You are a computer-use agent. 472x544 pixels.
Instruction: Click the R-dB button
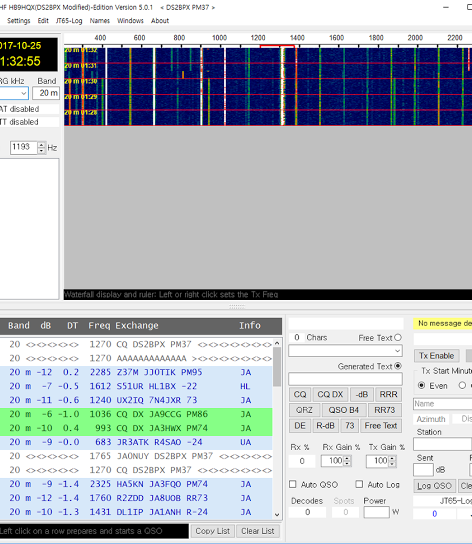(x=325, y=426)
